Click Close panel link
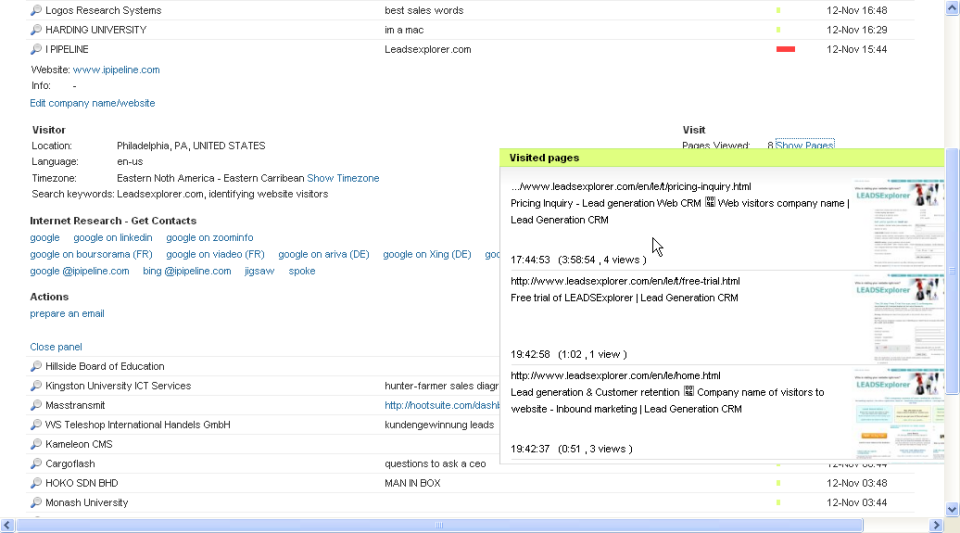960x533 pixels. (56, 347)
